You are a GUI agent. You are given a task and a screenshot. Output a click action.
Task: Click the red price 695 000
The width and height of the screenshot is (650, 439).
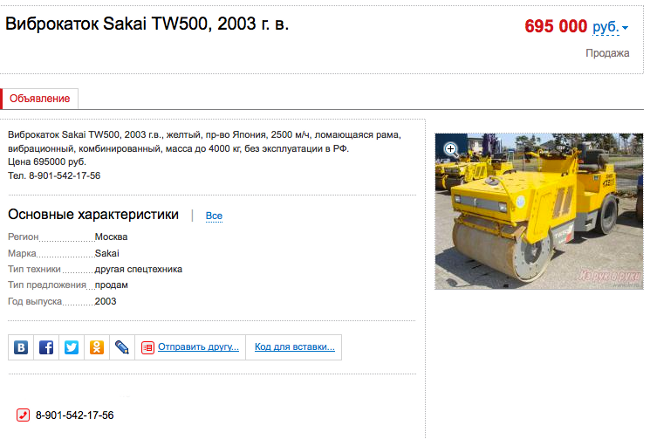[556, 27]
